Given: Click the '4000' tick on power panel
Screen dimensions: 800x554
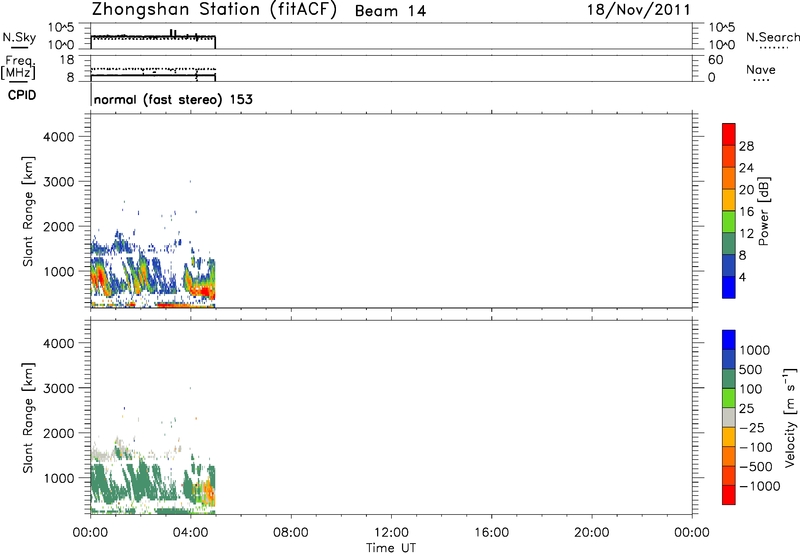Looking at the screenshot, I should click(x=59, y=137).
